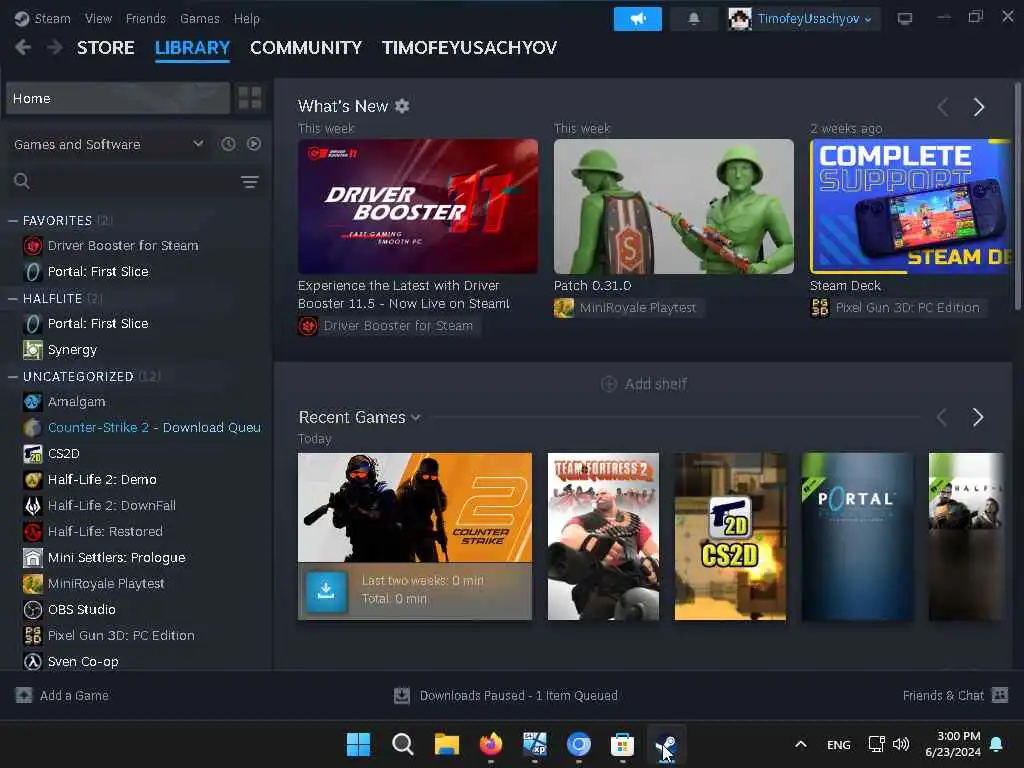Select Synergy in the game list
Viewport: 1024px width, 768px height.
point(72,350)
